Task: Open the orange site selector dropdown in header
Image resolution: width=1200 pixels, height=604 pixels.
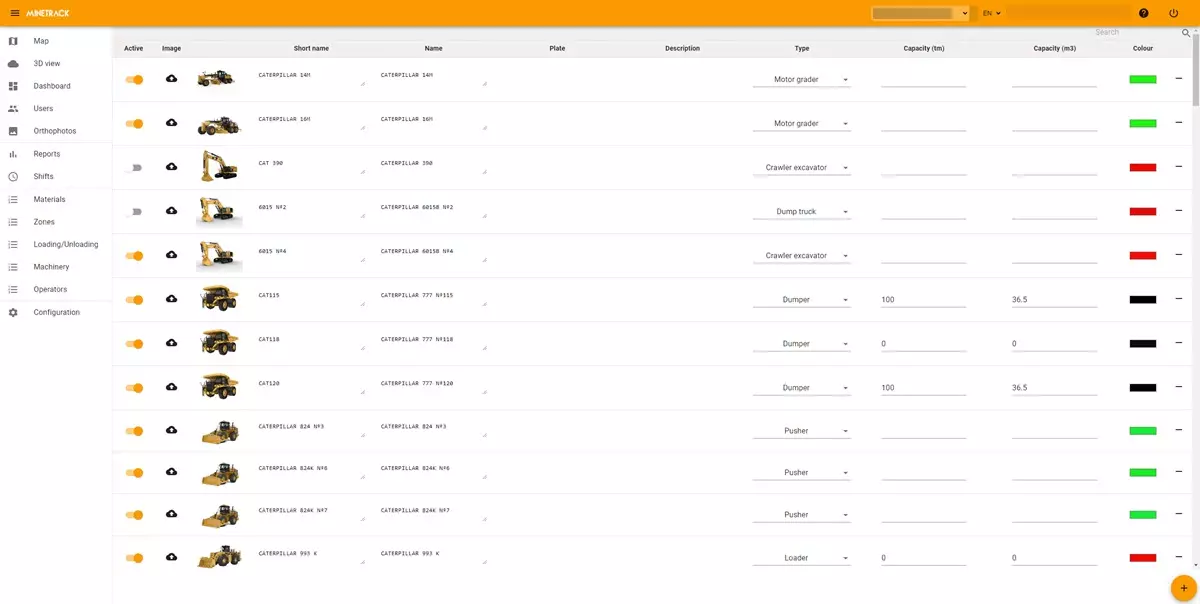Action: pos(920,13)
